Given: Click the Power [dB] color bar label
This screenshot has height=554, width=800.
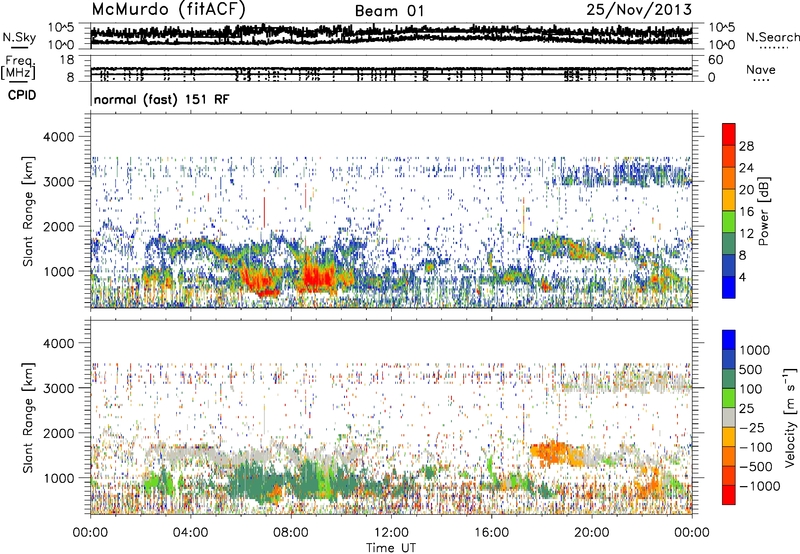Looking at the screenshot, I should pos(763,211).
